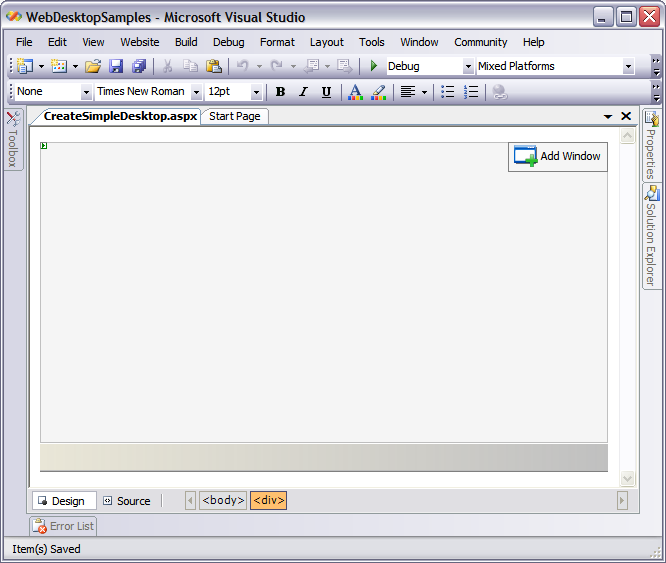This screenshot has width=666, height=563.
Task: Toggle Italic formatting
Action: [303, 92]
